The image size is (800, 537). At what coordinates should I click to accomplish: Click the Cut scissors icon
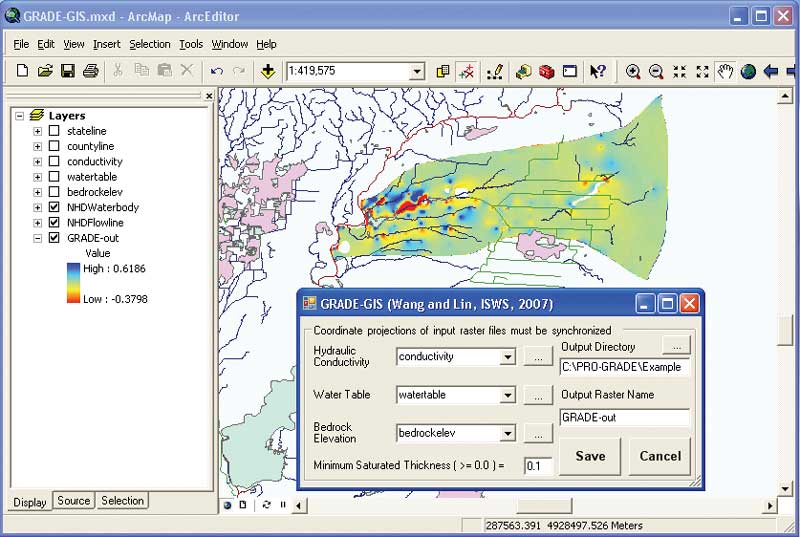[118, 70]
